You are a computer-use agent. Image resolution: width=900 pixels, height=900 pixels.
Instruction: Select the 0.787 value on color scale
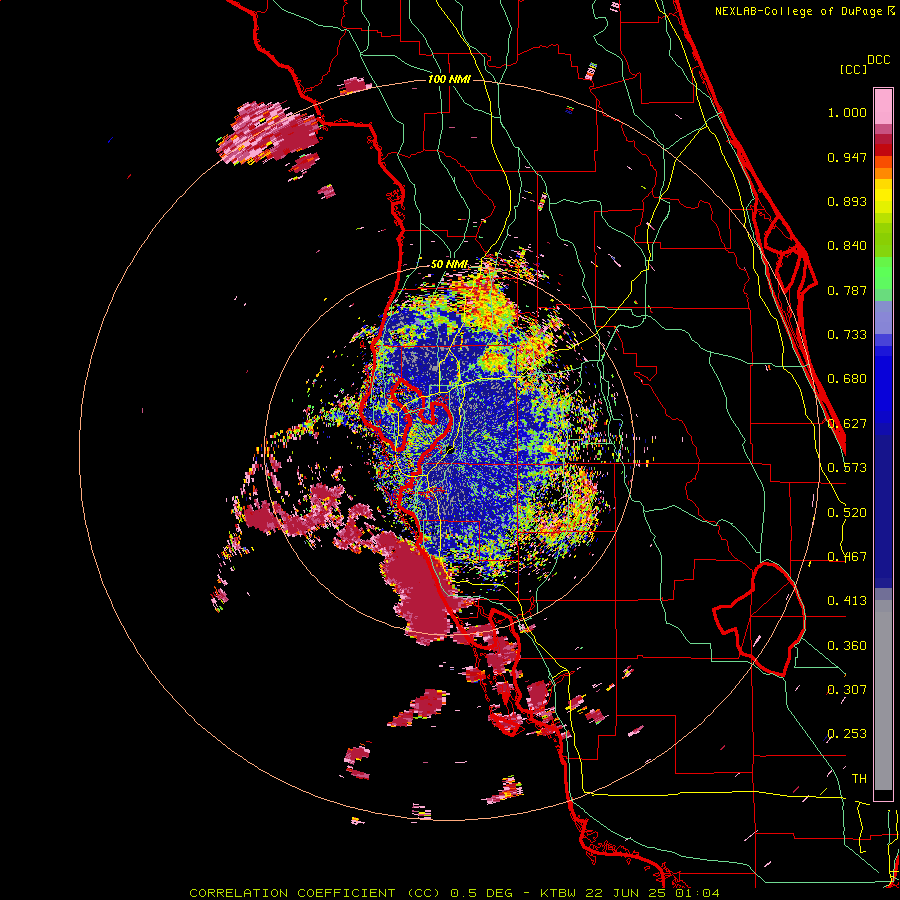[847, 290]
